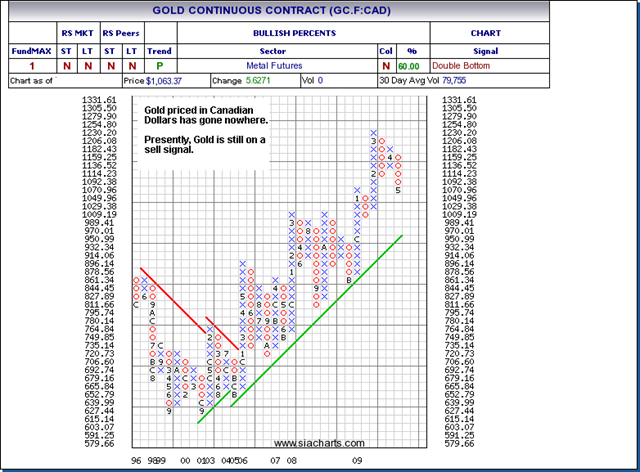Click the RS Peers header cell
Viewport: 640px width, 472px height.
click(121, 33)
